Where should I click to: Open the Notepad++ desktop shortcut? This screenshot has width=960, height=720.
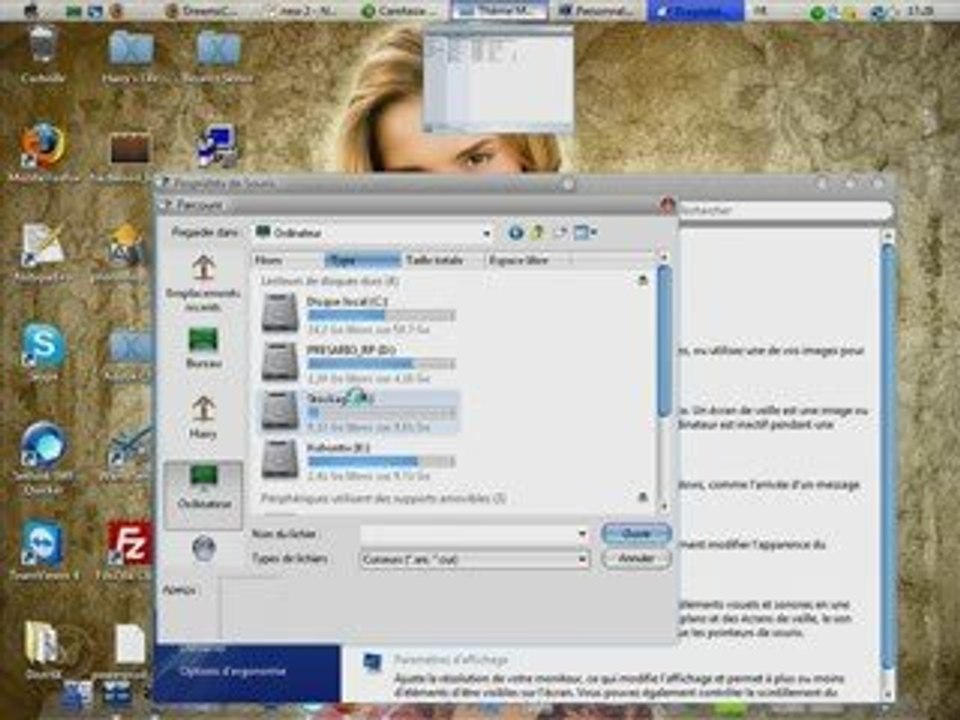[42, 252]
